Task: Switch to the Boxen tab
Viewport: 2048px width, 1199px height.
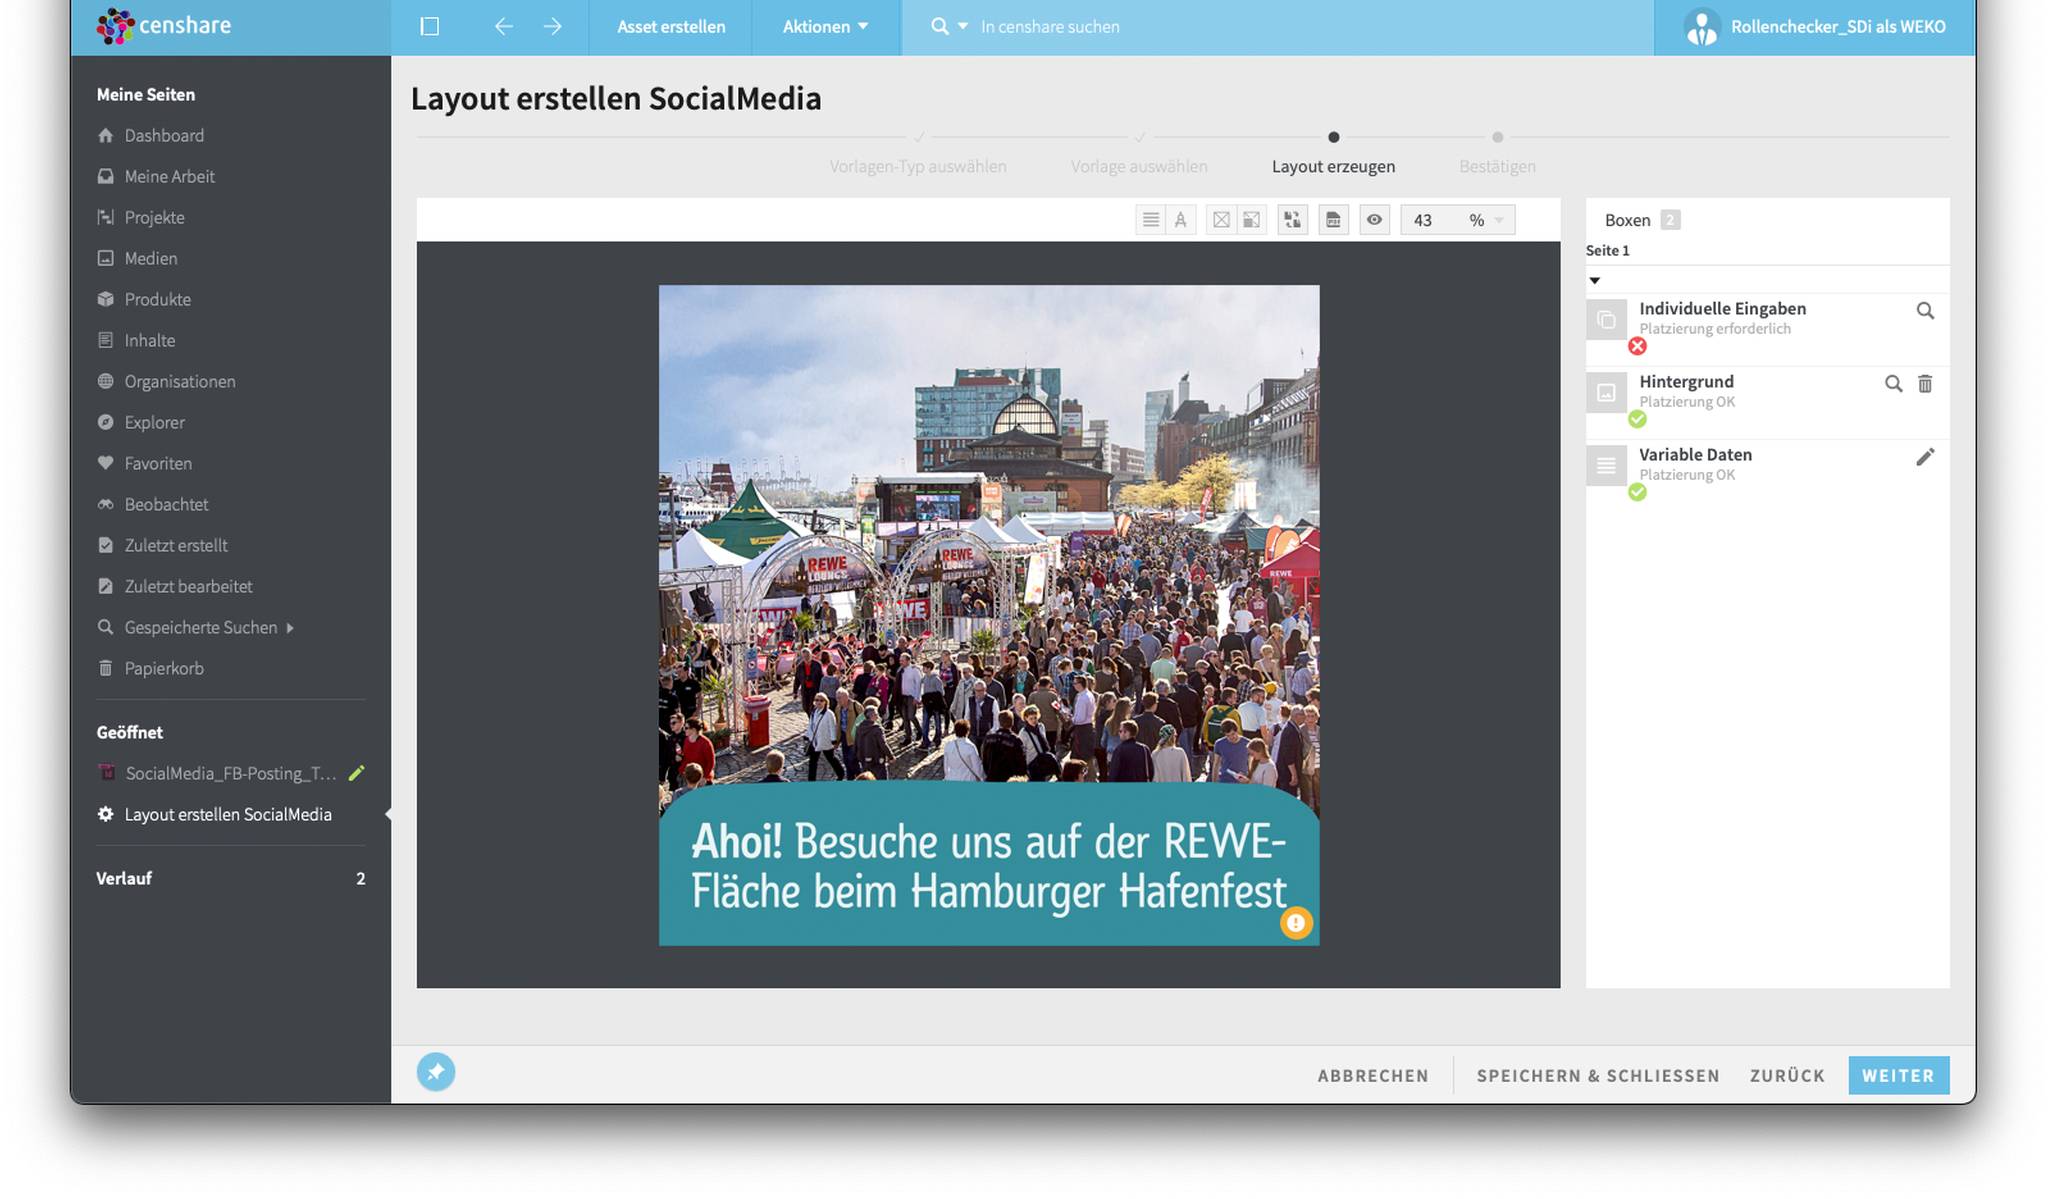Action: point(1641,220)
